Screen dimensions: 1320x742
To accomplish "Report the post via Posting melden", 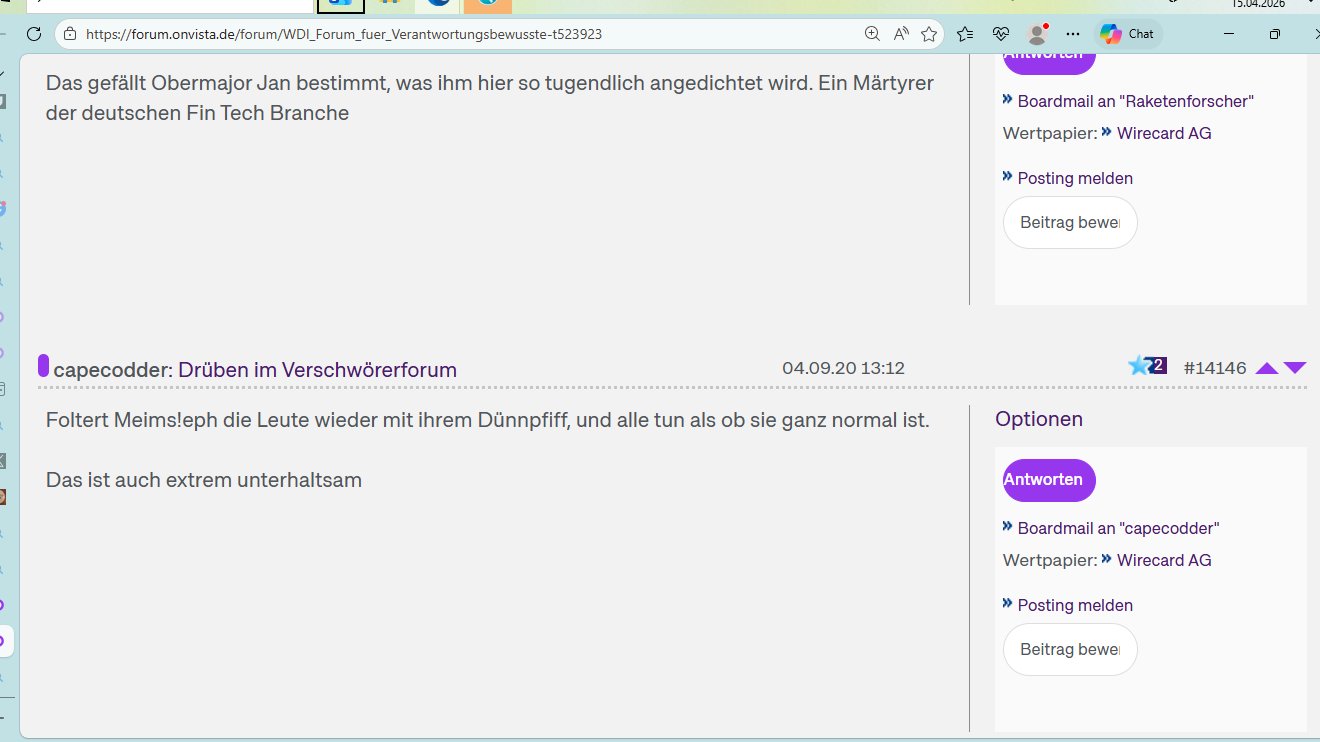I will pos(1075,605).
